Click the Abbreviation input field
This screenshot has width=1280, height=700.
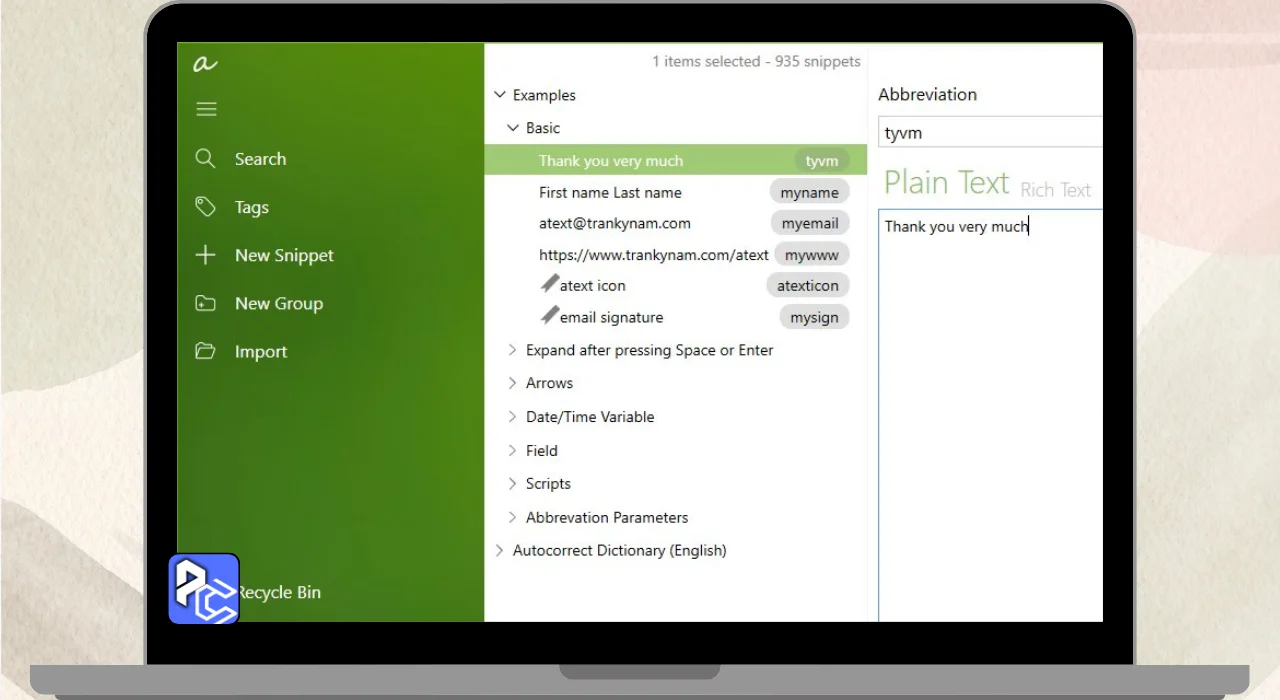(x=990, y=132)
